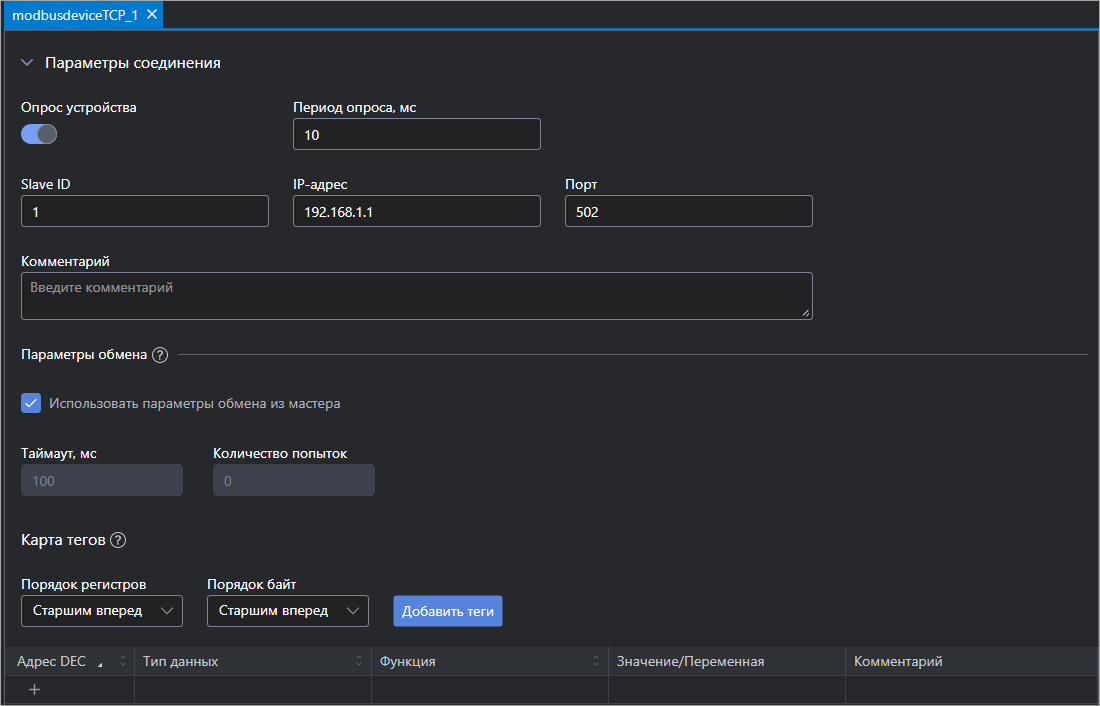Image resolution: width=1100 pixels, height=706 pixels.
Task: Open help icon next to Параметры обмена
Action: 160,355
